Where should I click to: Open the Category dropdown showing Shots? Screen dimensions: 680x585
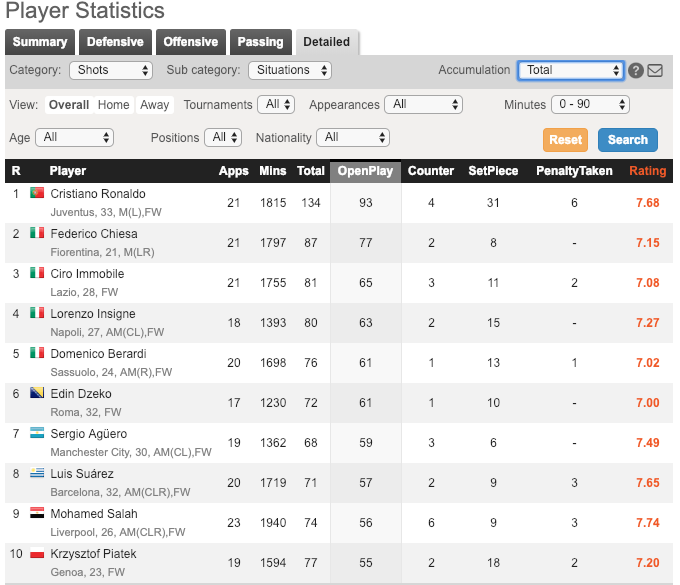click(110, 70)
